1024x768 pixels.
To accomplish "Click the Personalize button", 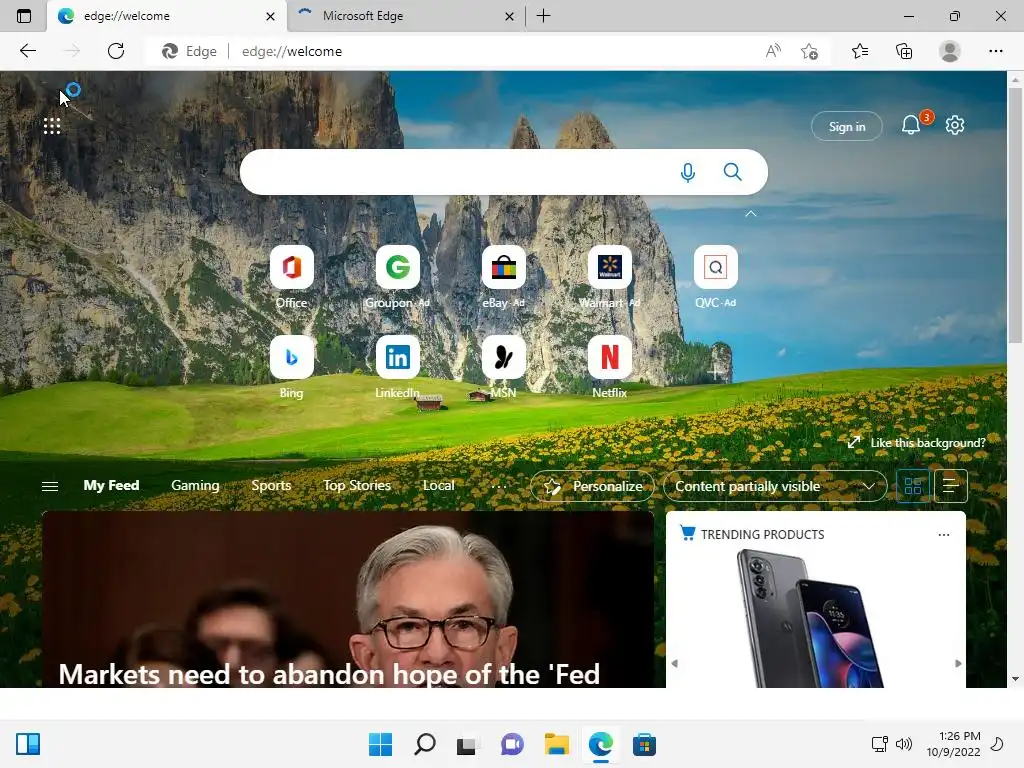I will tap(593, 487).
